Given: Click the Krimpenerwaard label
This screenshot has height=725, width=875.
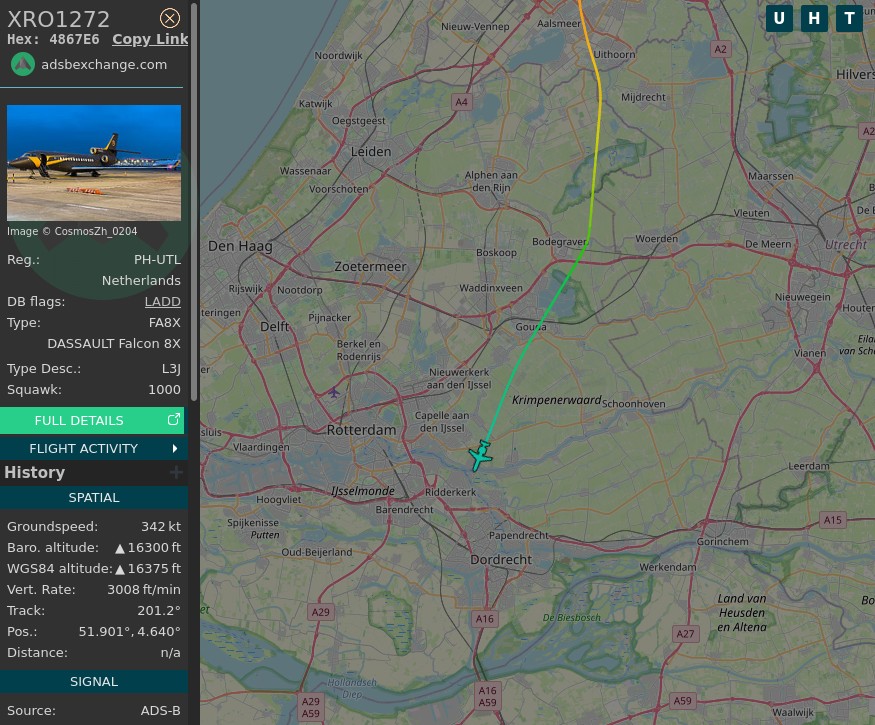Looking at the screenshot, I should point(556,400).
